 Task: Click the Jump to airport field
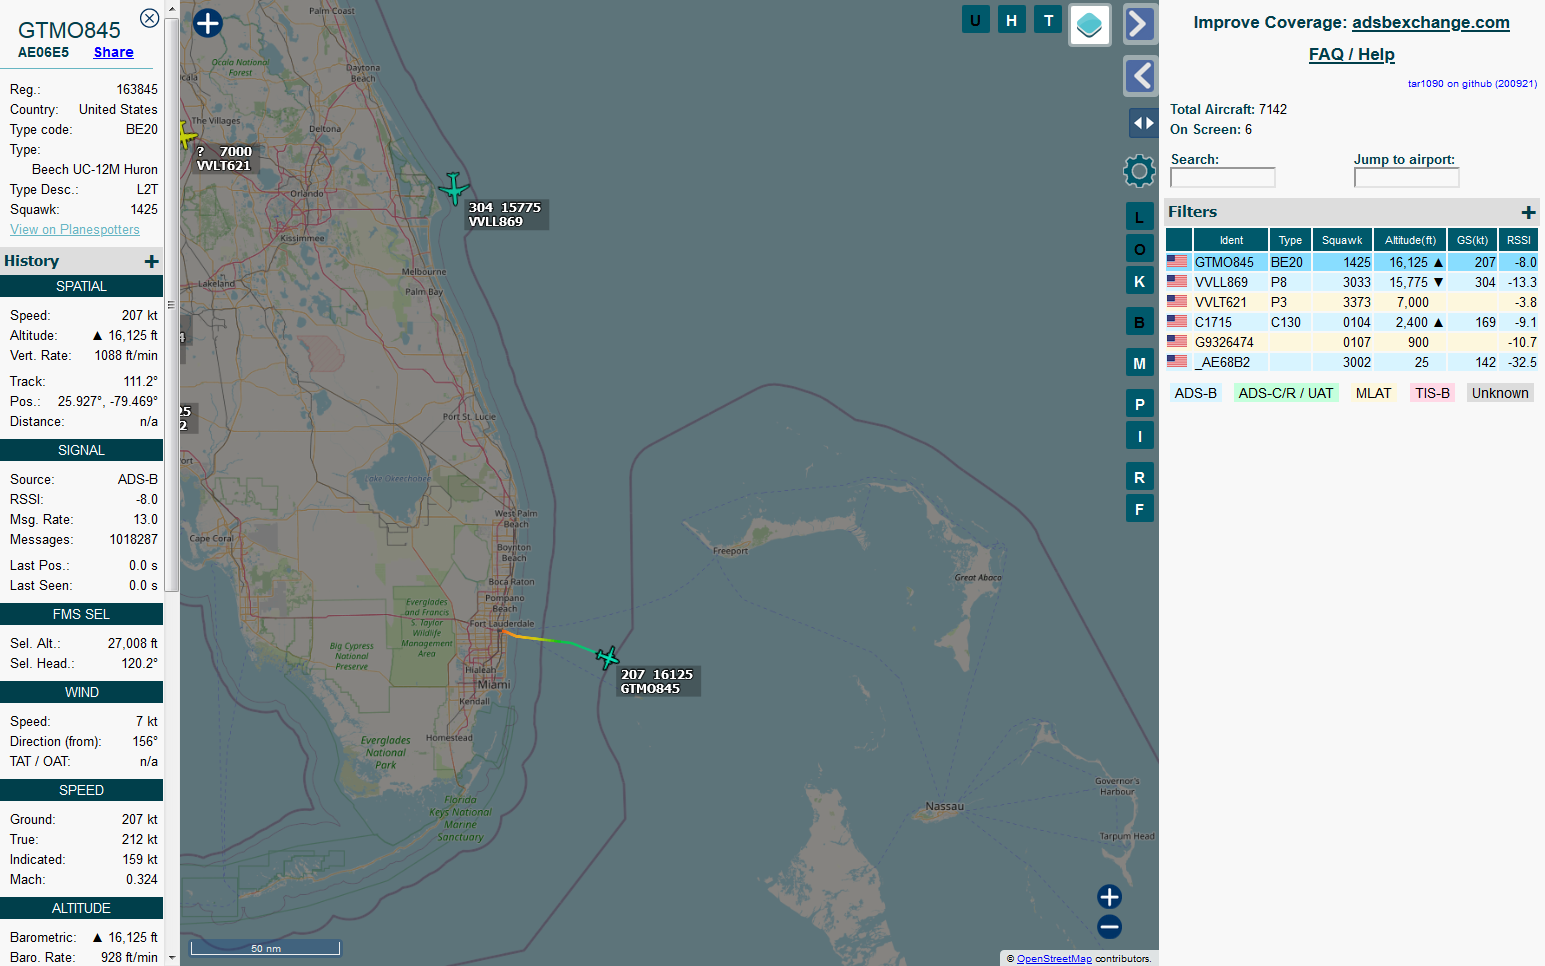(1406, 177)
